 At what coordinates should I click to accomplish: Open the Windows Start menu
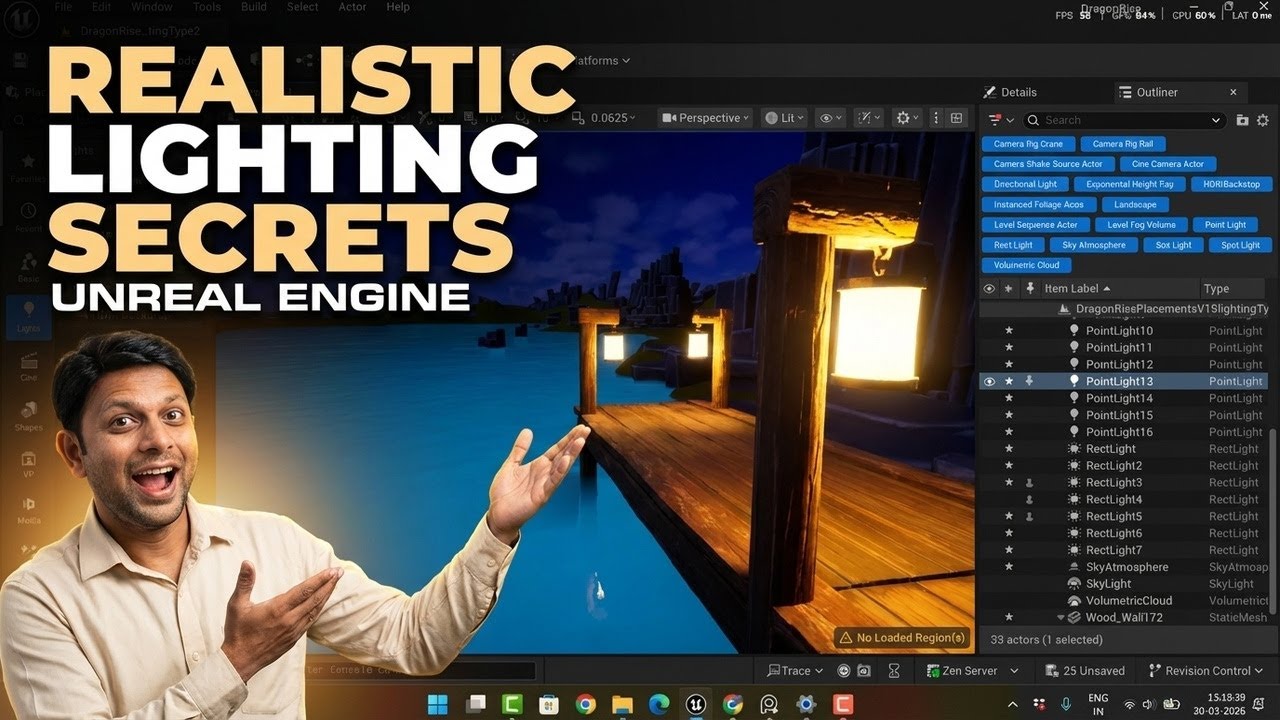click(x=438, y=704)
